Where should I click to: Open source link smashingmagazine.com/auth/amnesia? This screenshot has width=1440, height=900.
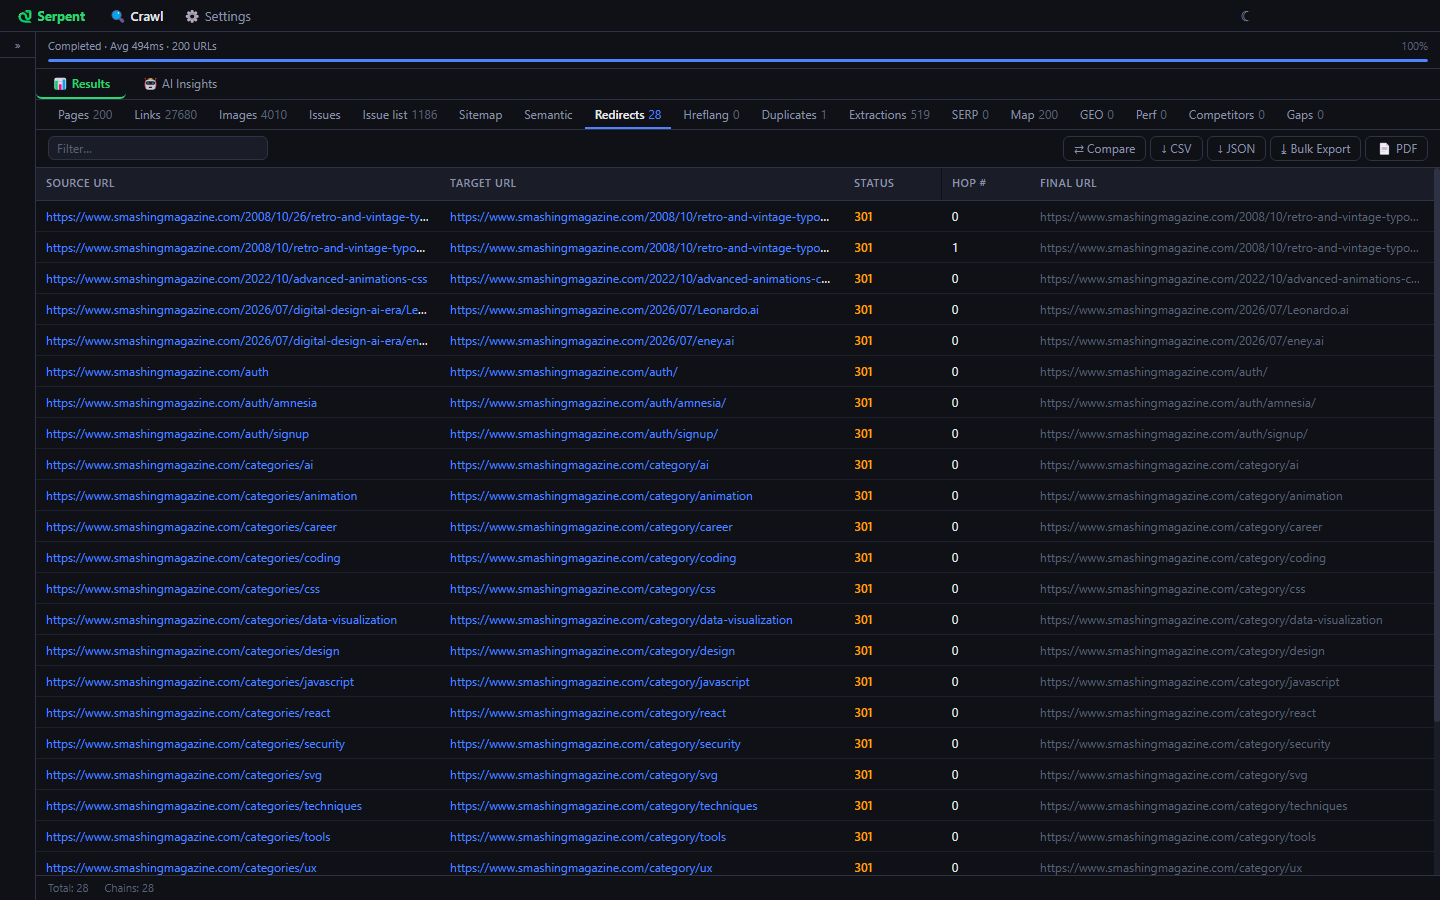[x=181, y=403]
